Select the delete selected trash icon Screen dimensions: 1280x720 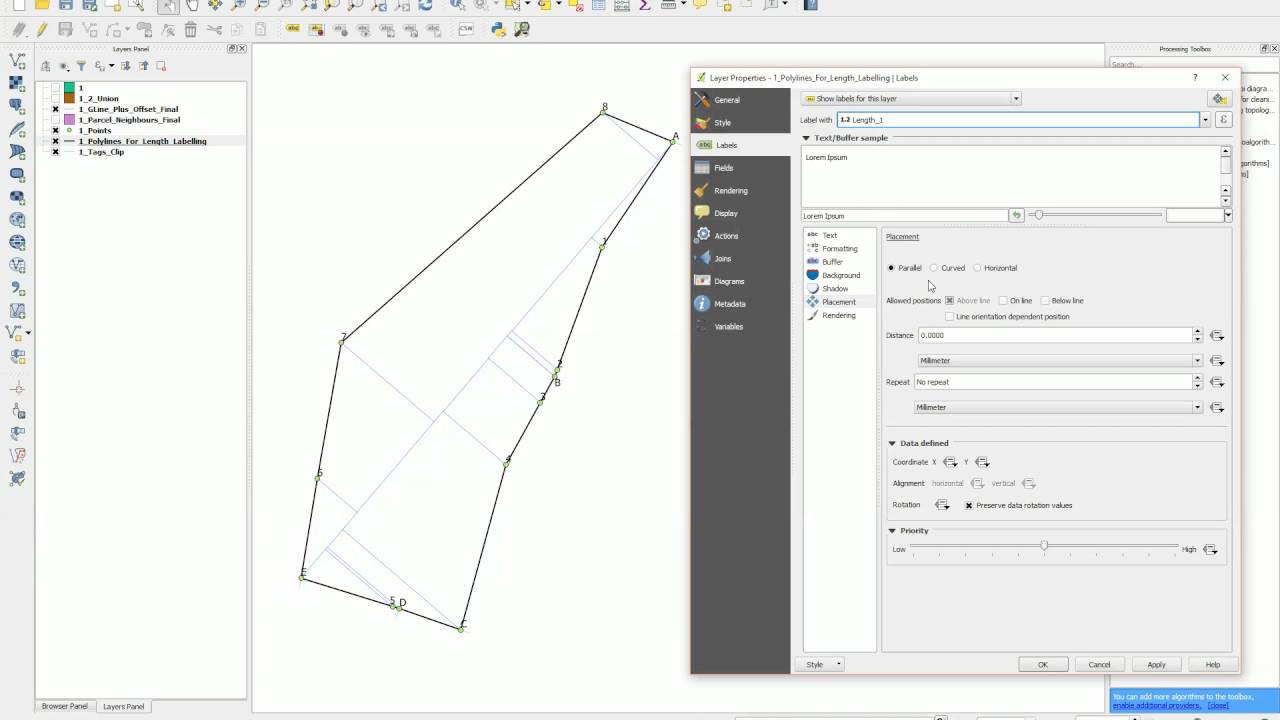point(190,29)
